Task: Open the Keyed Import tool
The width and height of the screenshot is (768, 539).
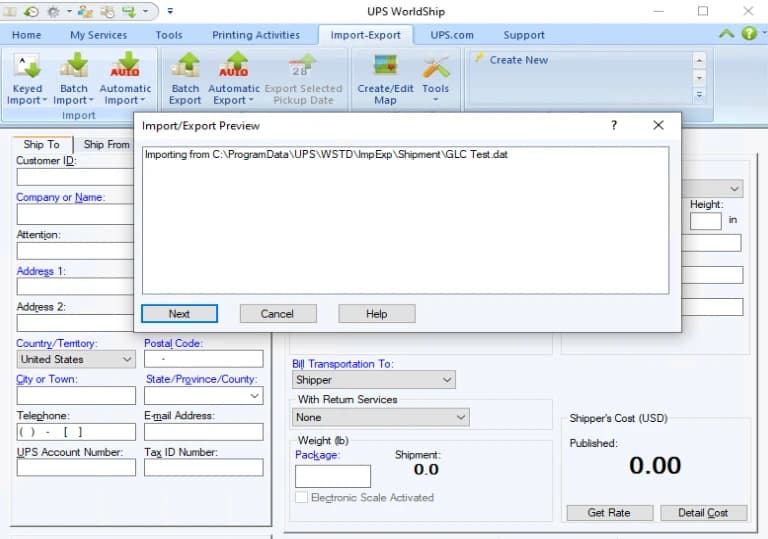Action: (27, 79)
